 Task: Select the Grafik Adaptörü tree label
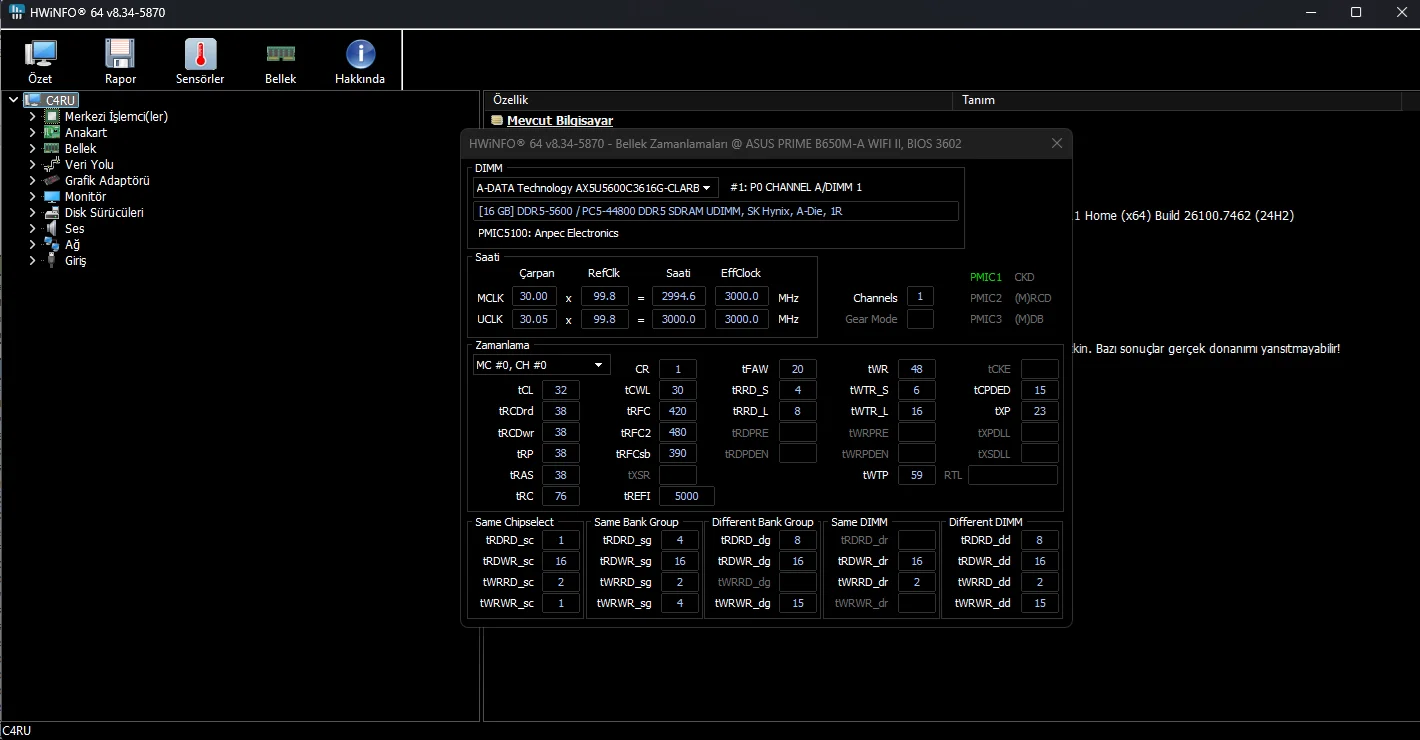(107, 180)
